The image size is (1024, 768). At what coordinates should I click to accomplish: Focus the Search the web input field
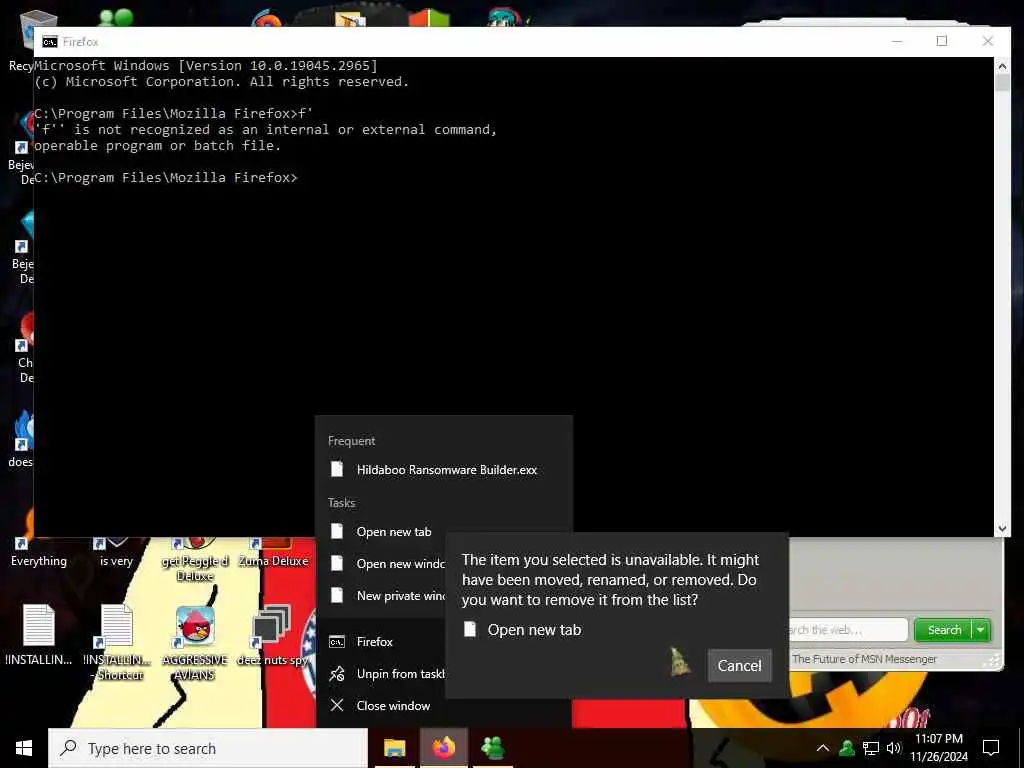coord(848,630)
